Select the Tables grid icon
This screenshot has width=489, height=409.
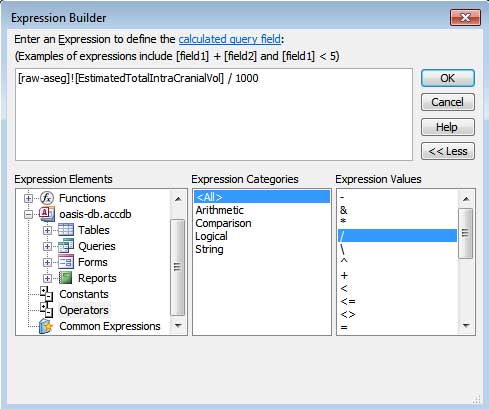[x=66, y=230]
